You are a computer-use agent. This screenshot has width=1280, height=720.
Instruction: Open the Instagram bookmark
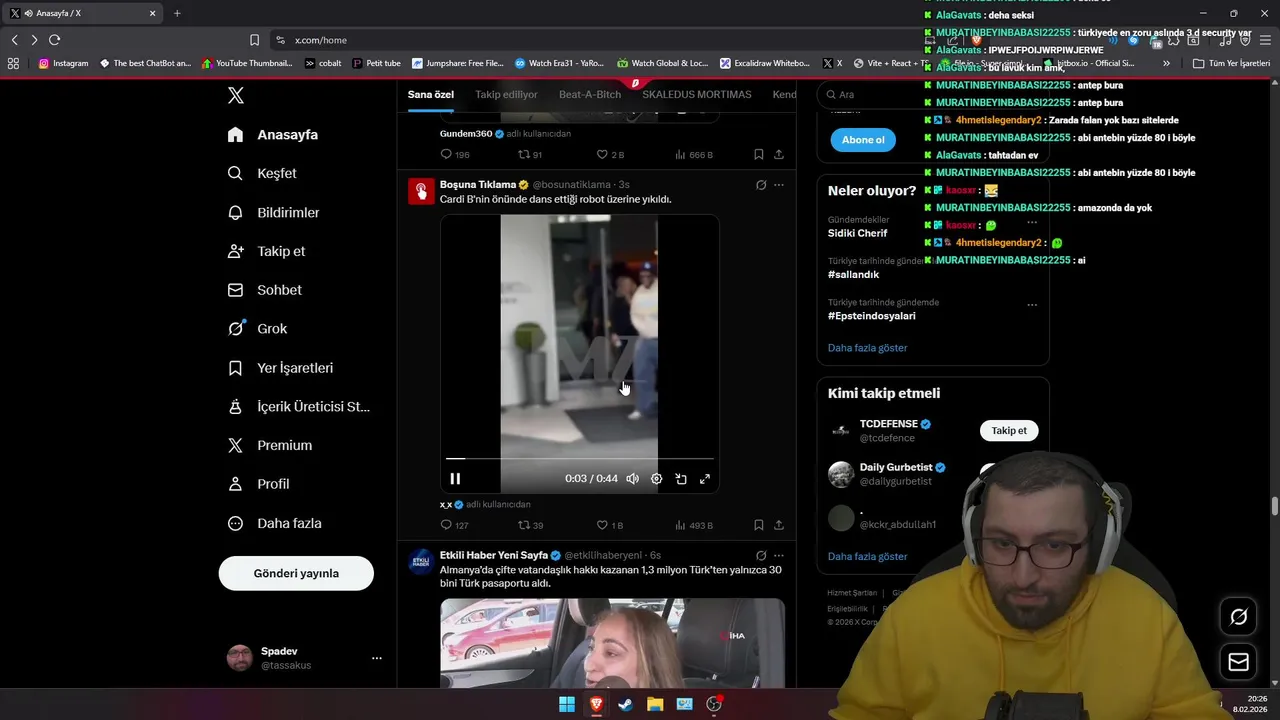pos(63,63)
